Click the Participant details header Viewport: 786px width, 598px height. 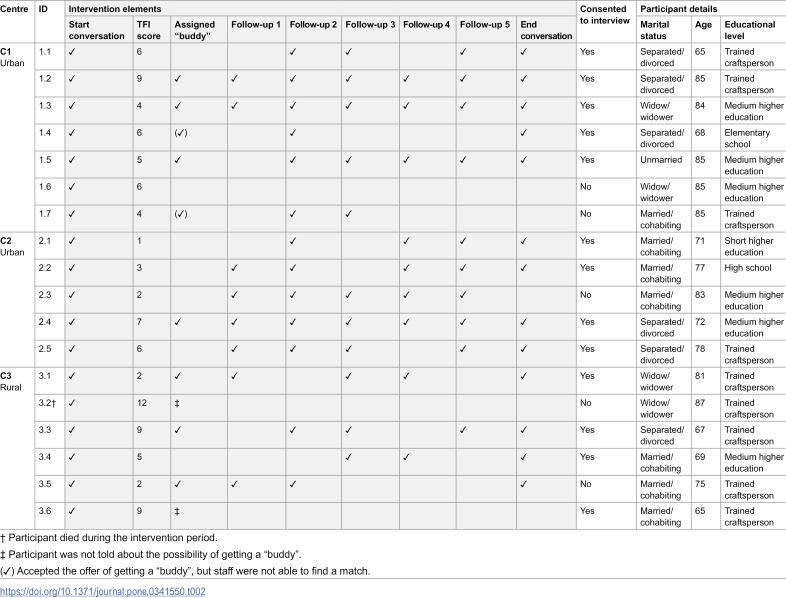coord(678,9)
